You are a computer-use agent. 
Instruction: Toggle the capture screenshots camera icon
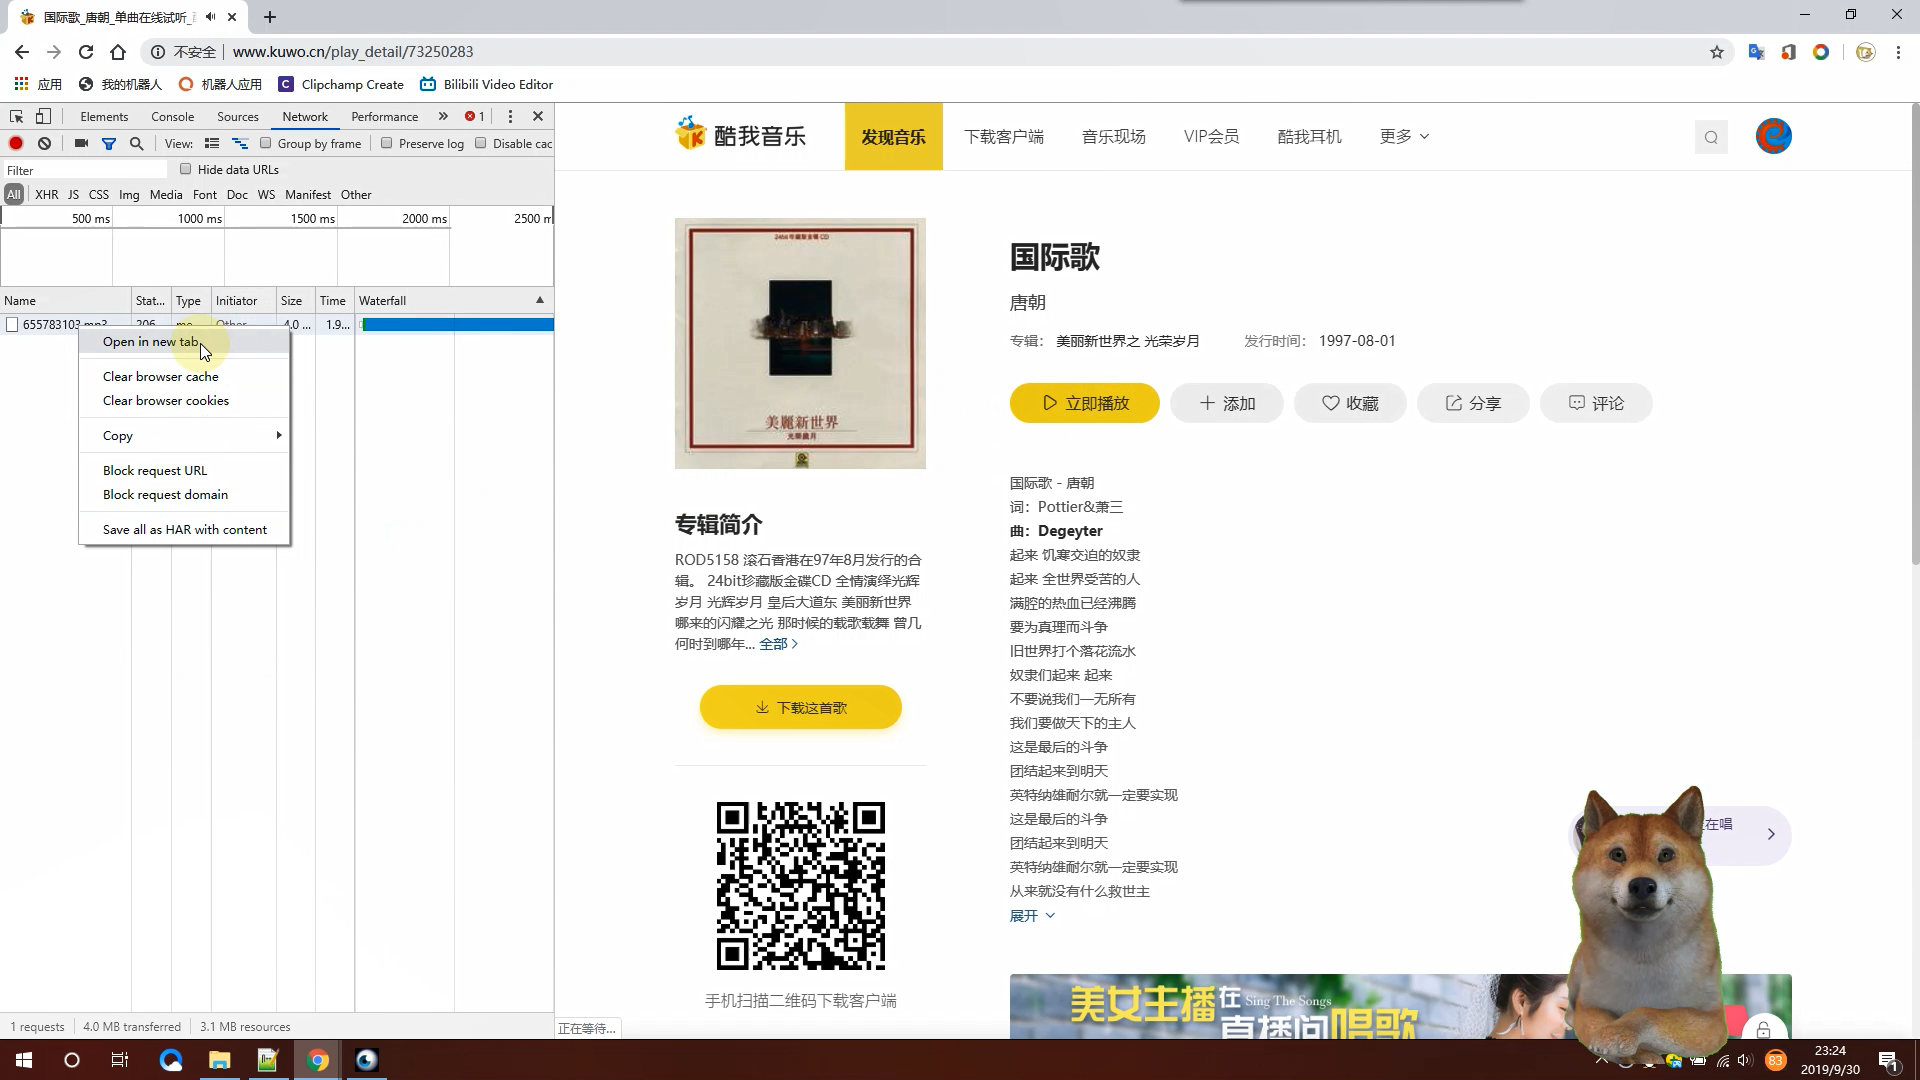point(81,144)
